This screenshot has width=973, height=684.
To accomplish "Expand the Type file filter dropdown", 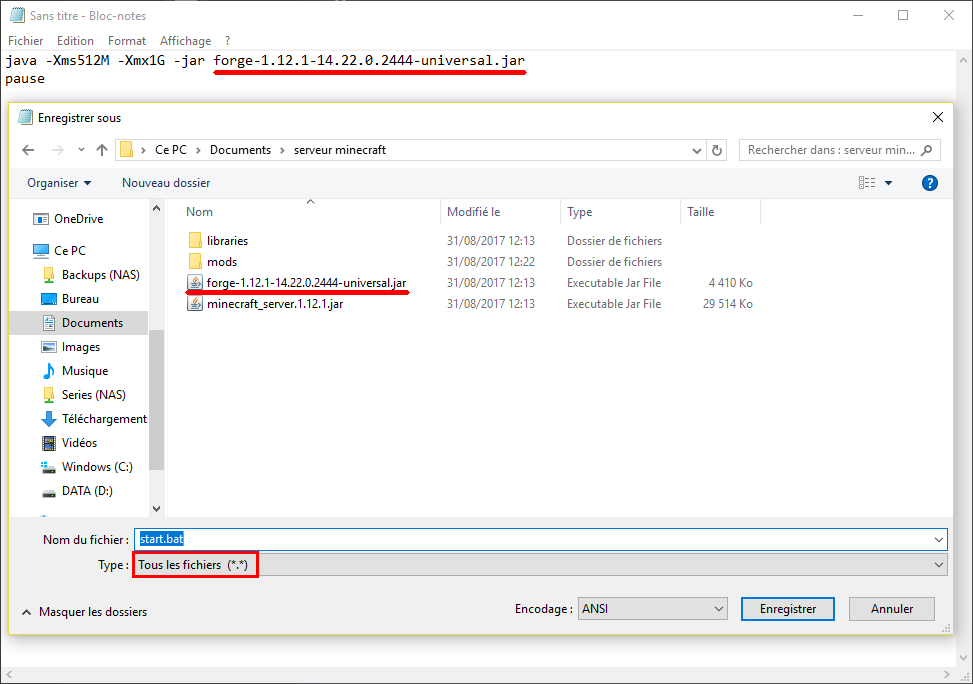I will (x=938, y=565).
